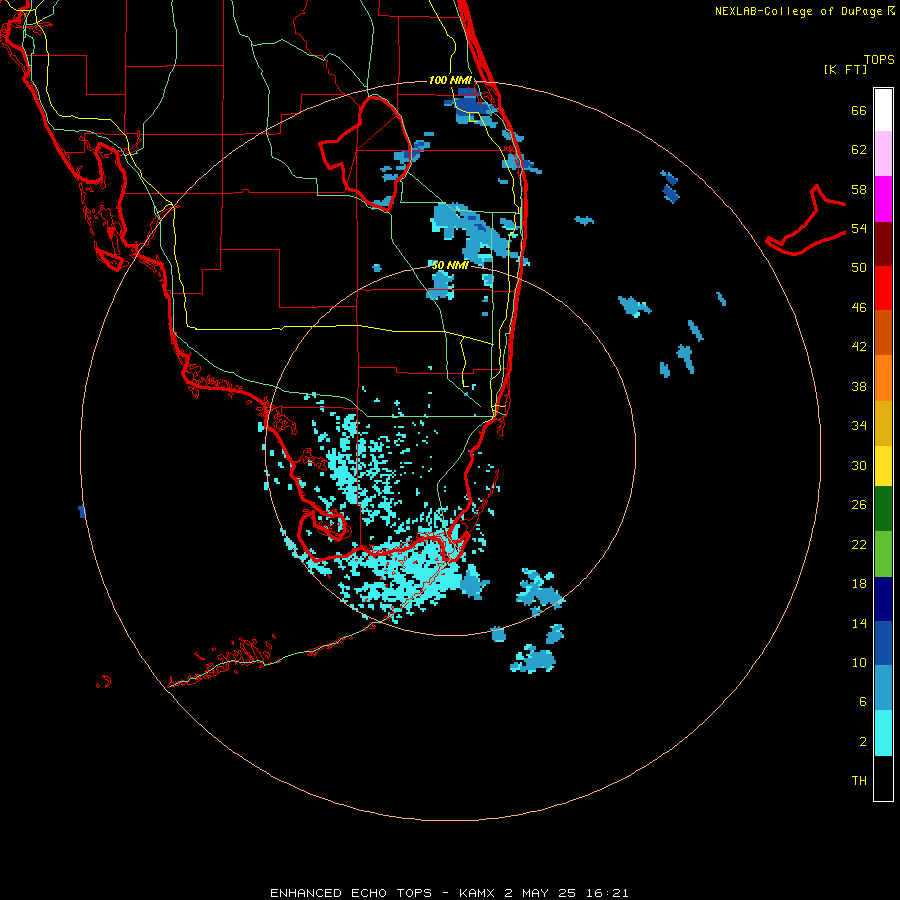Click the dark orange 46 color swatch

(x=883, y=332)
